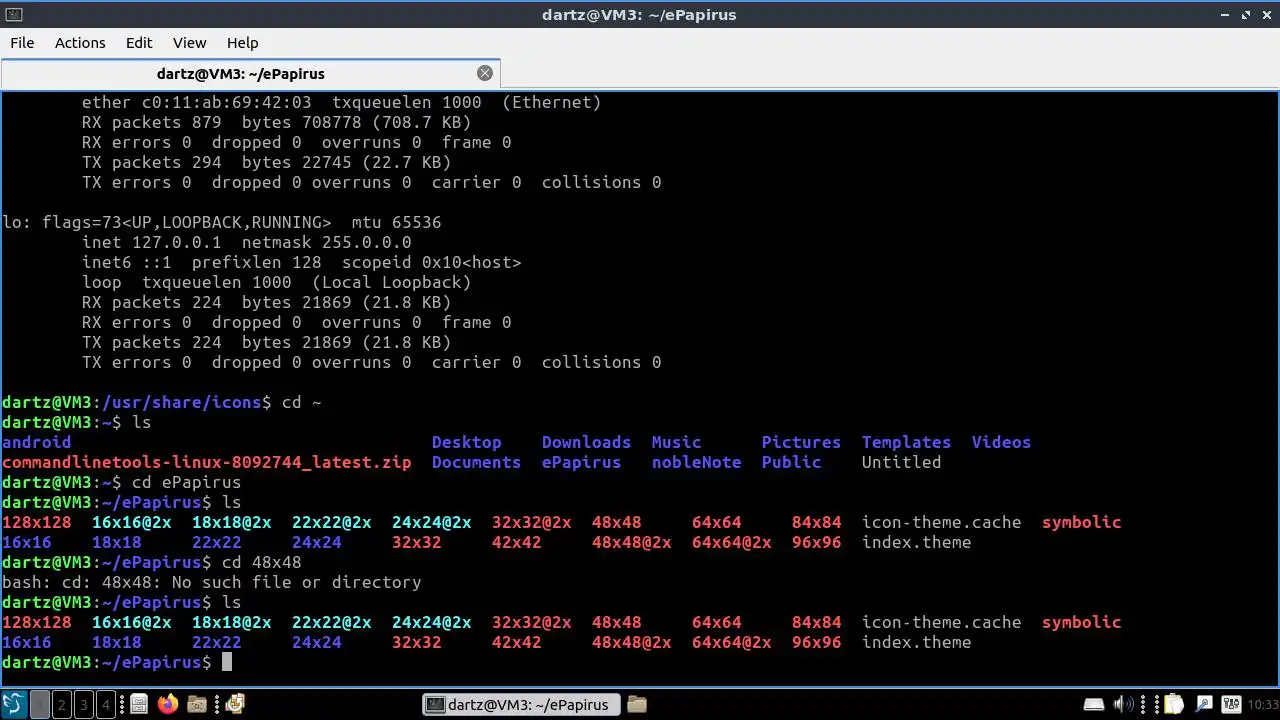Open the application menu bird icon
The image size is (1280, 720).
coord(14,705)
